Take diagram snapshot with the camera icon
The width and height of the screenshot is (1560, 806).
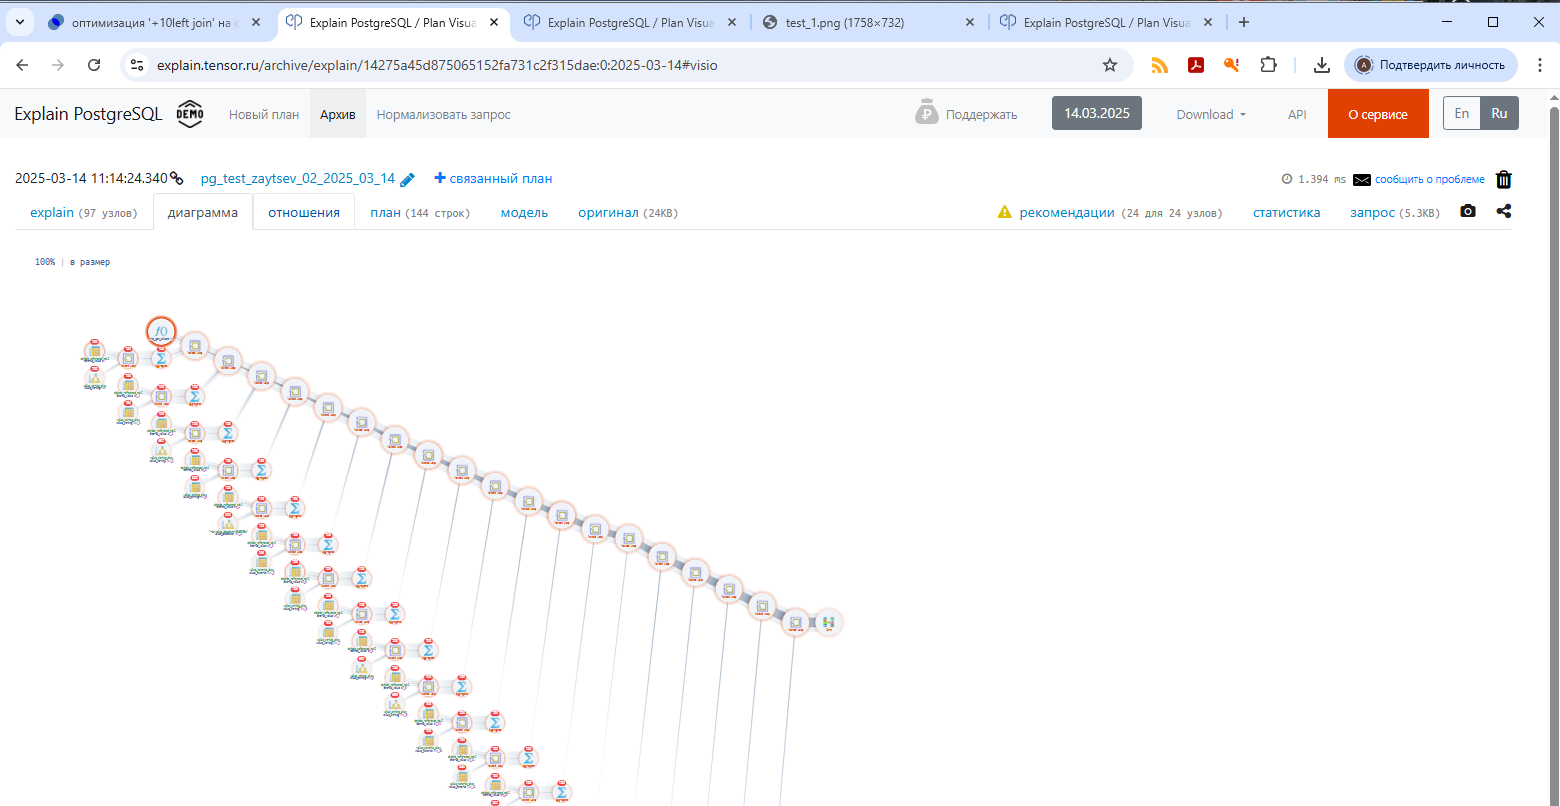1467,212
